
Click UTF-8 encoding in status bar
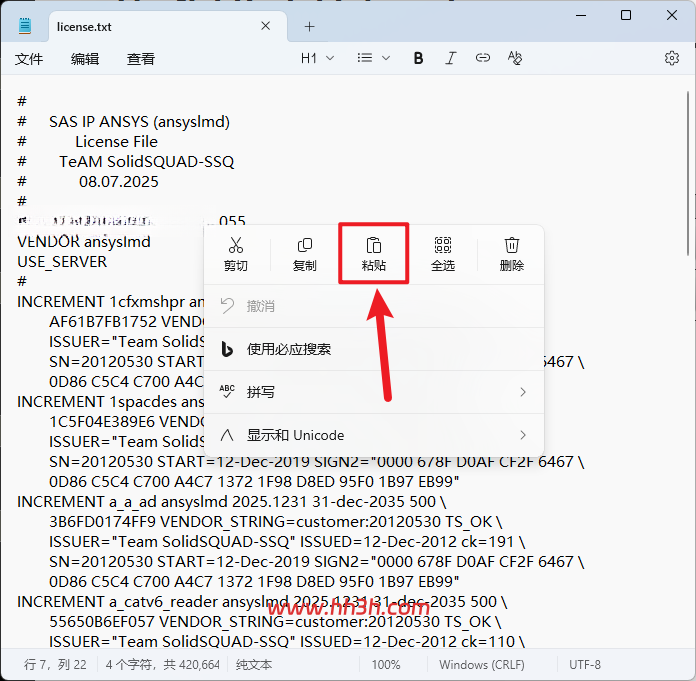click(585, 665)
